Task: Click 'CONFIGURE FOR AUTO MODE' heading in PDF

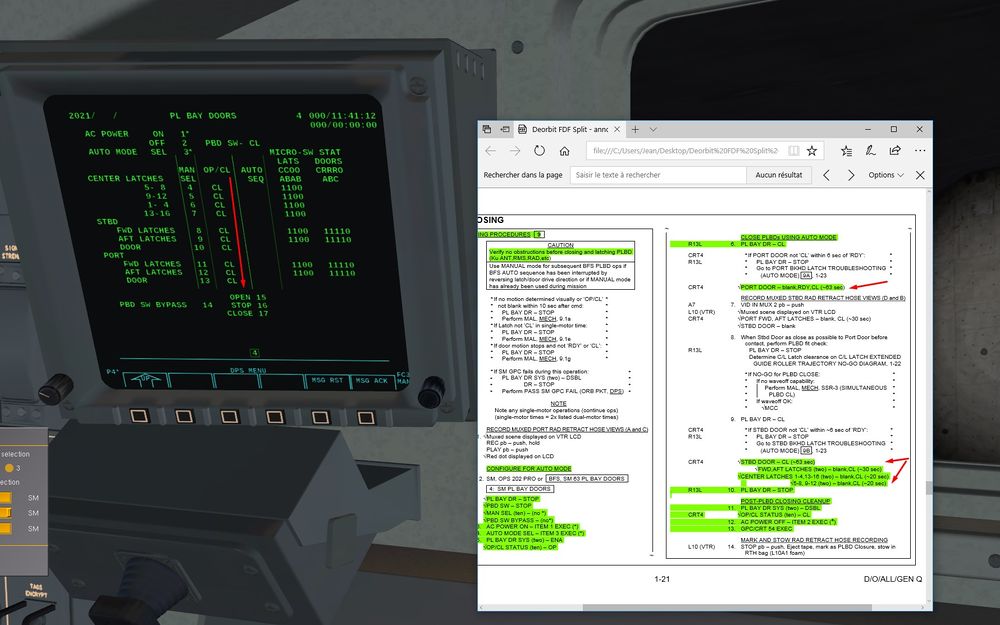Action: click(x=529, y=469)
